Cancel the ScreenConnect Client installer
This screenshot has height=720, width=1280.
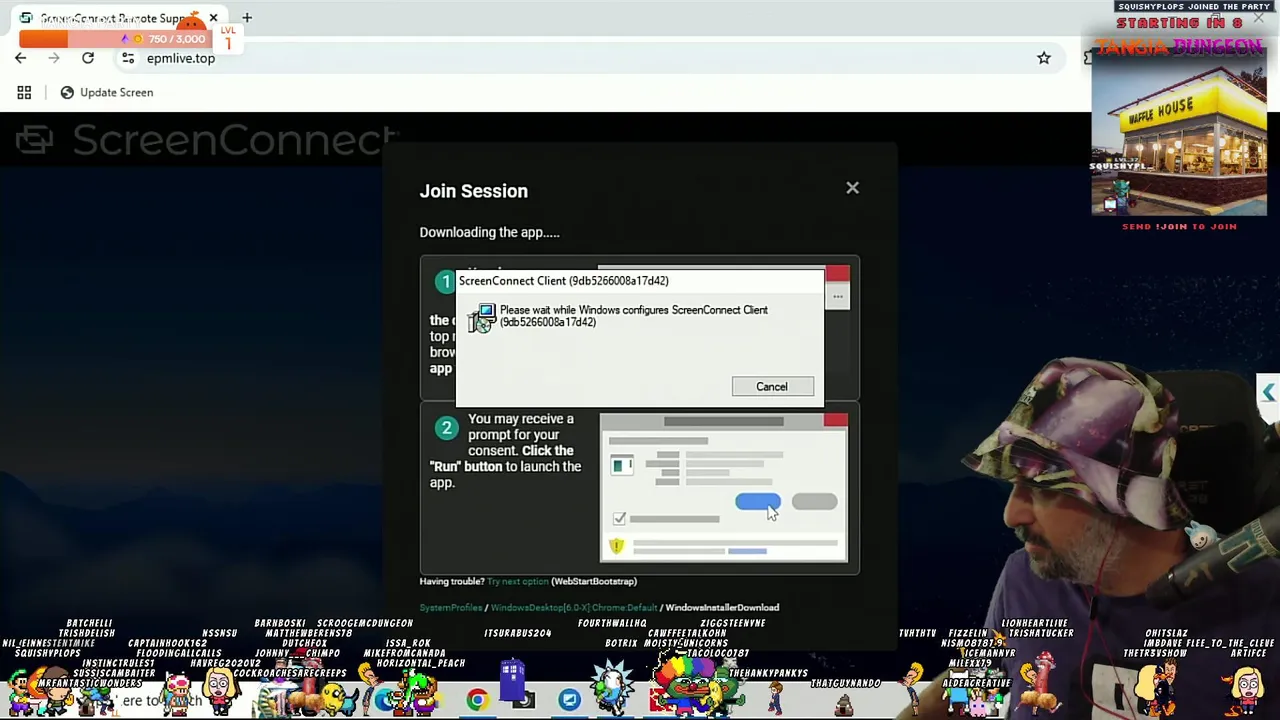click(772, 387)
